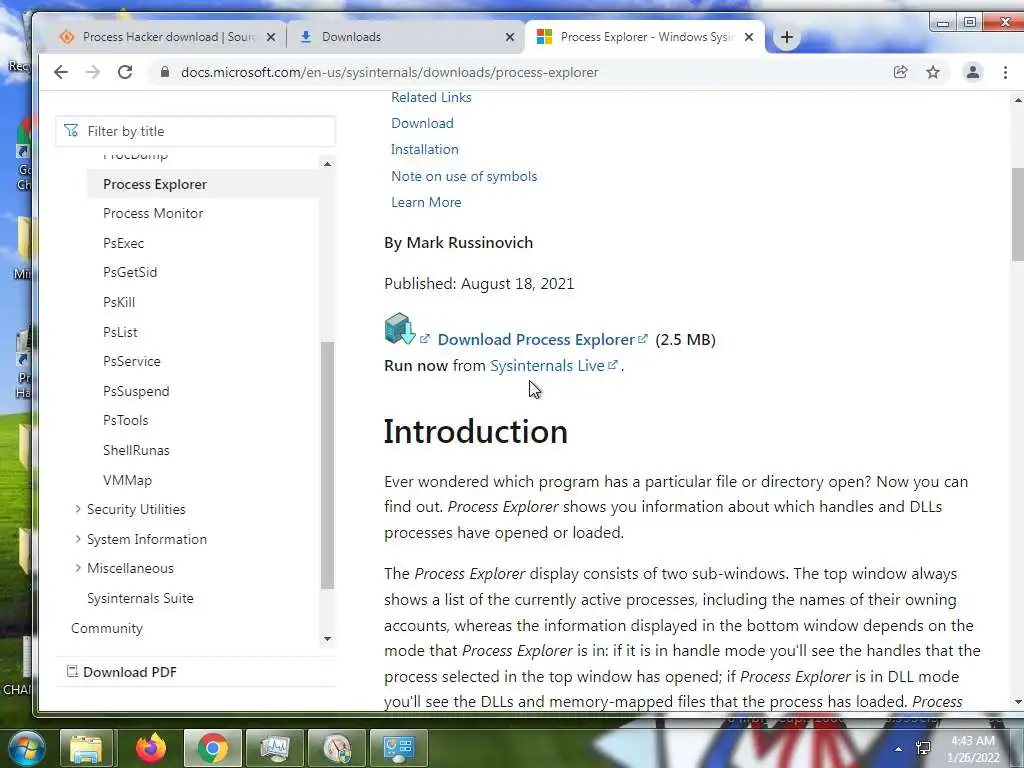Open PsTools in the sidebar
The width and height of the screenshot is (1024, 768).
(x=125, y=421)
